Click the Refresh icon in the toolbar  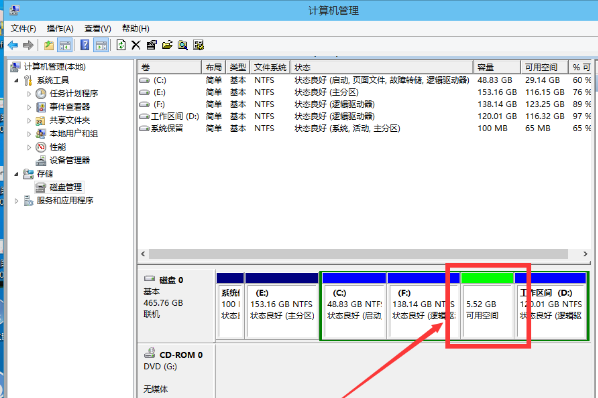point(121,45)
